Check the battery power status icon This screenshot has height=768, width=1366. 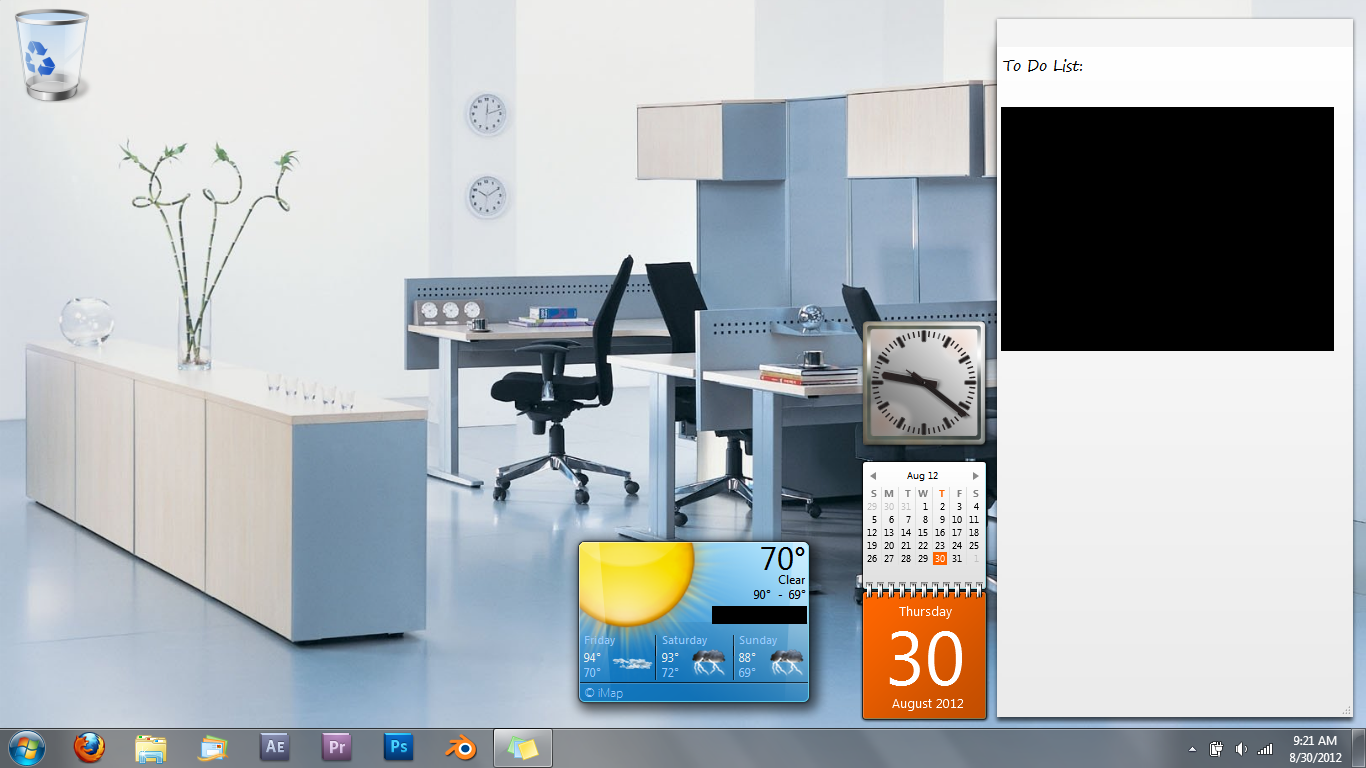point(1217,749)
